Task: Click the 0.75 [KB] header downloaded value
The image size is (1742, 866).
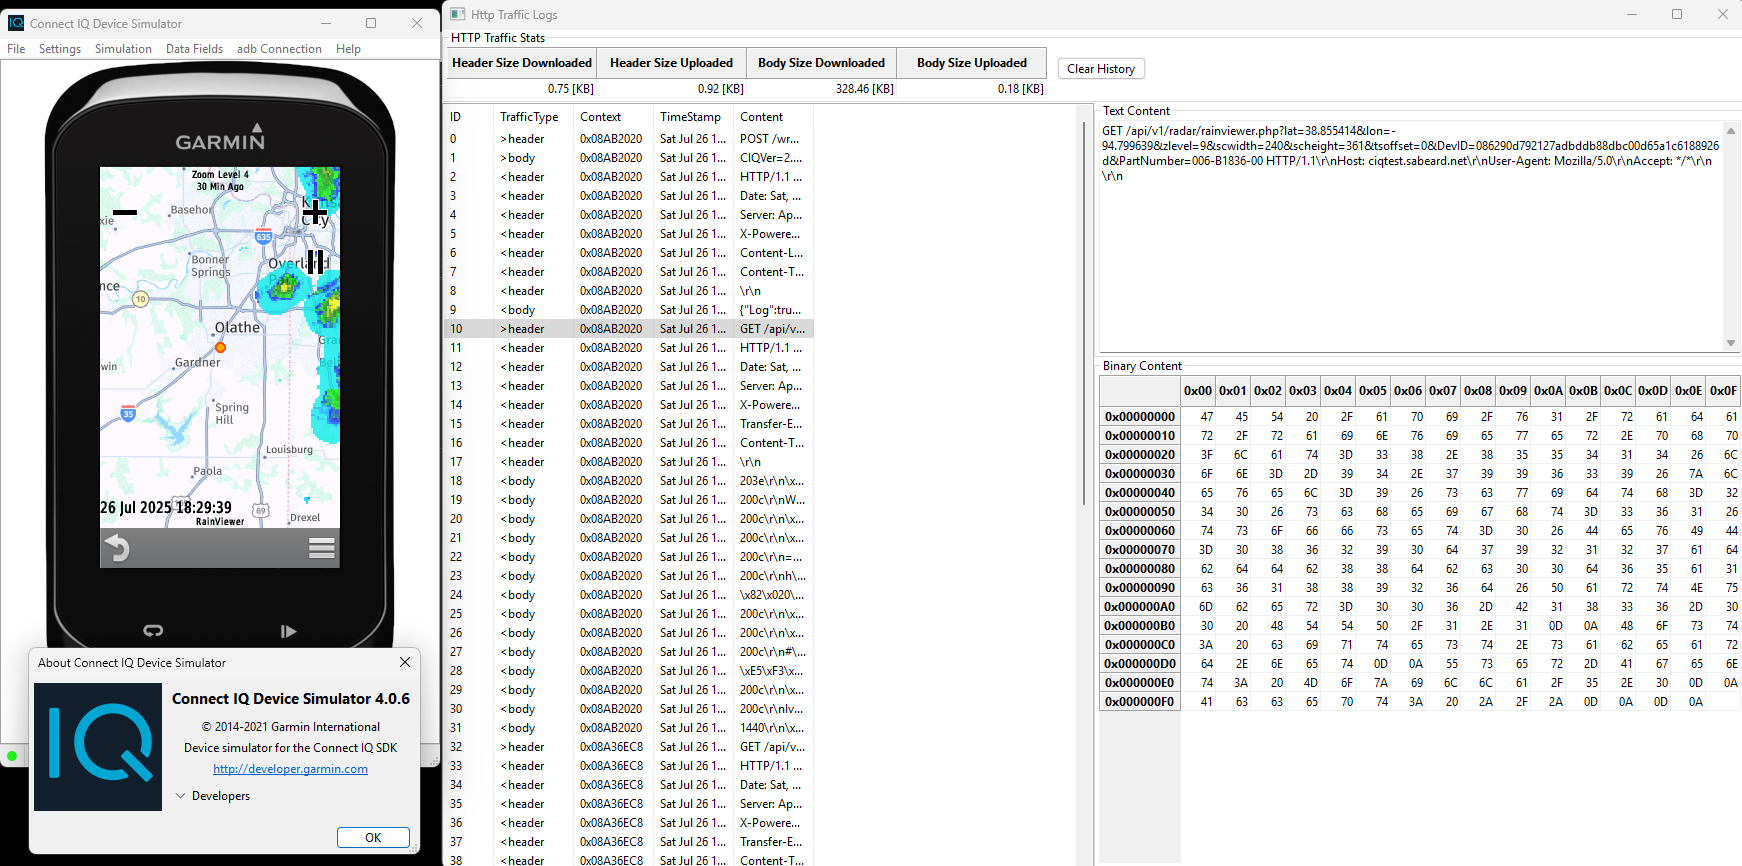Action: (x=571, y=89)
